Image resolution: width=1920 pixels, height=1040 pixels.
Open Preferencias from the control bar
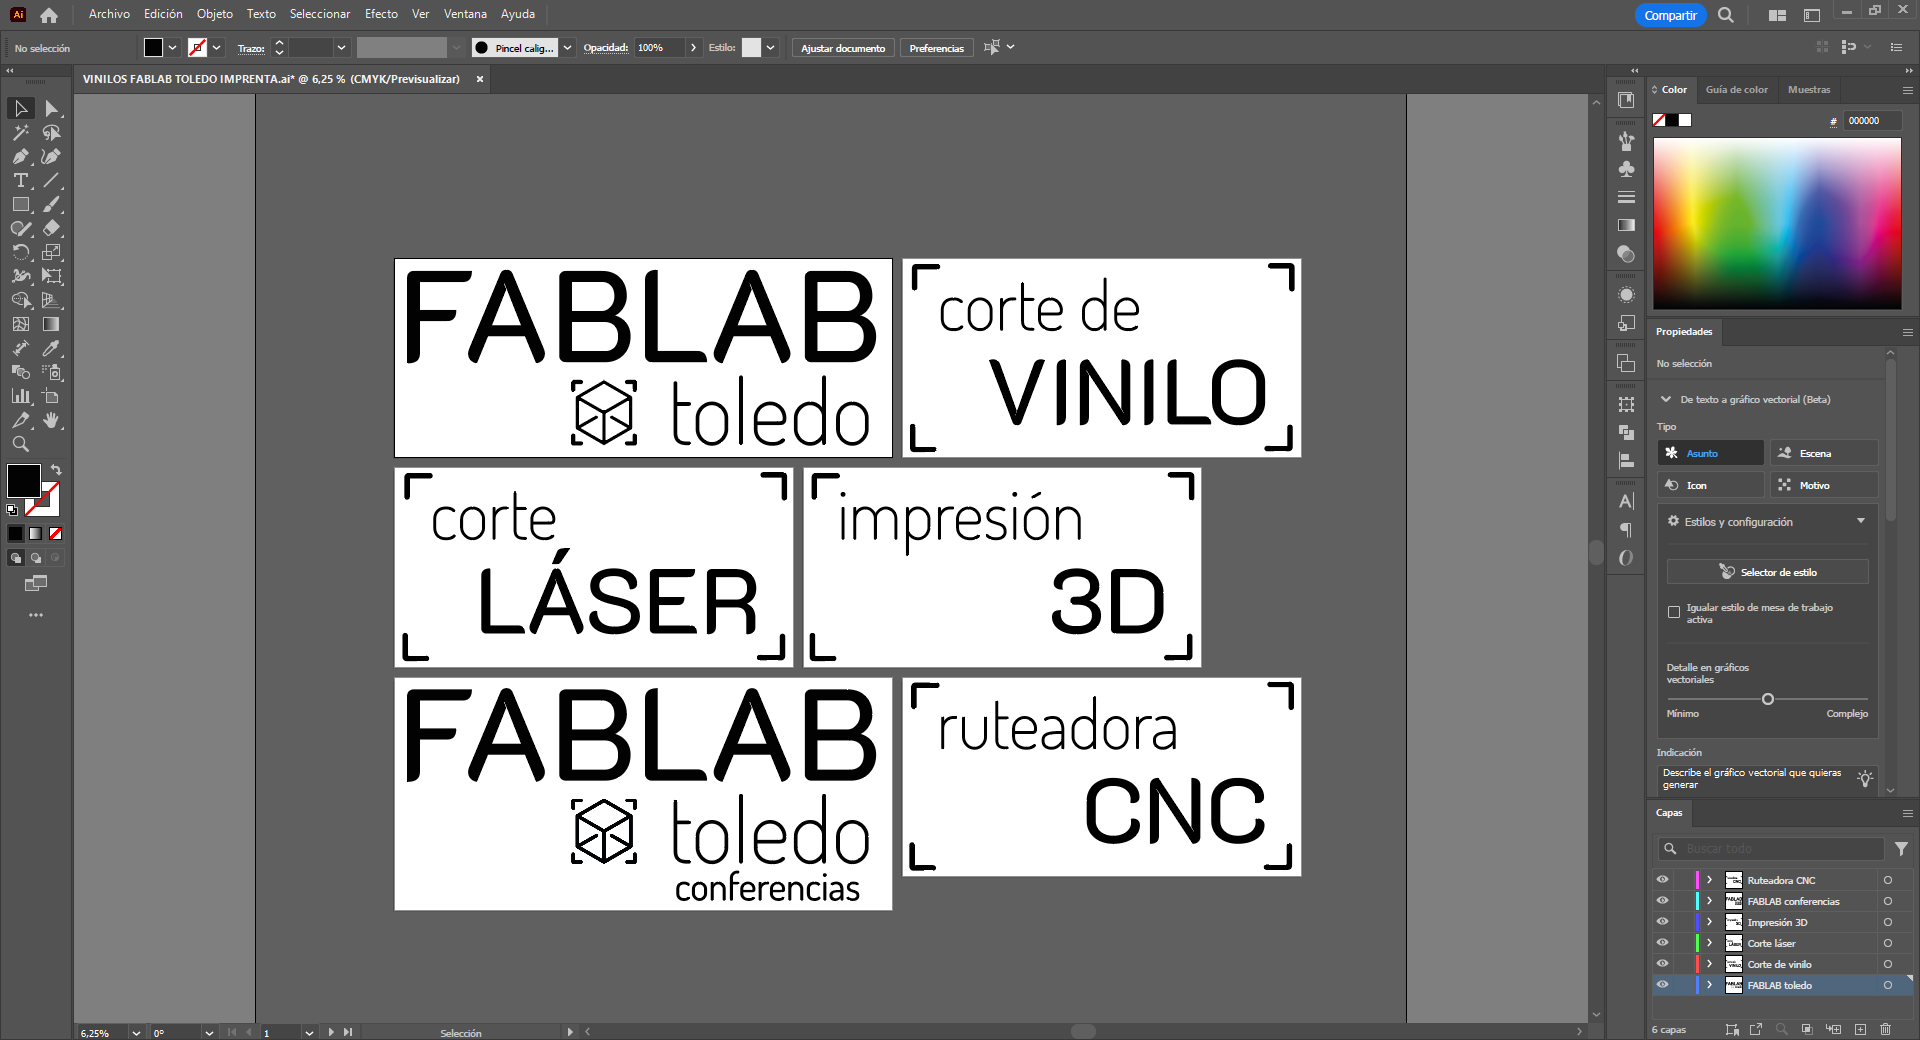click(937, 48)
